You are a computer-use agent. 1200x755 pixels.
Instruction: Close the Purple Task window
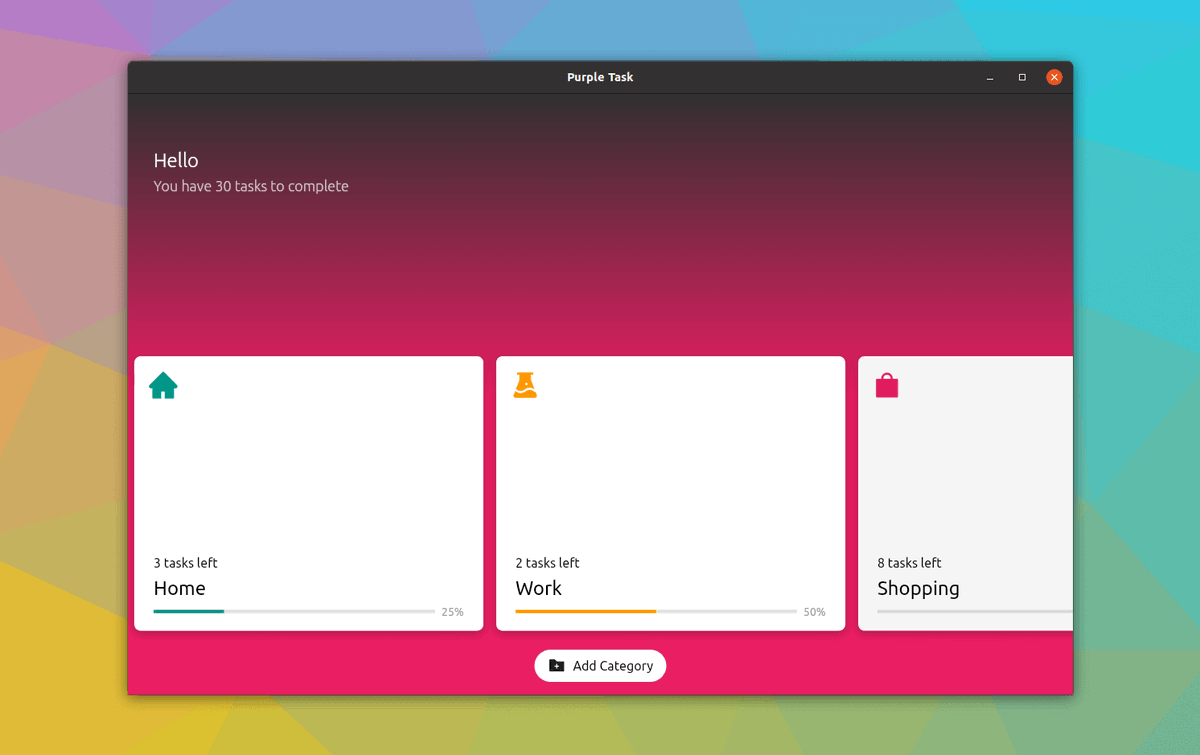click(x=1054, y=77)
